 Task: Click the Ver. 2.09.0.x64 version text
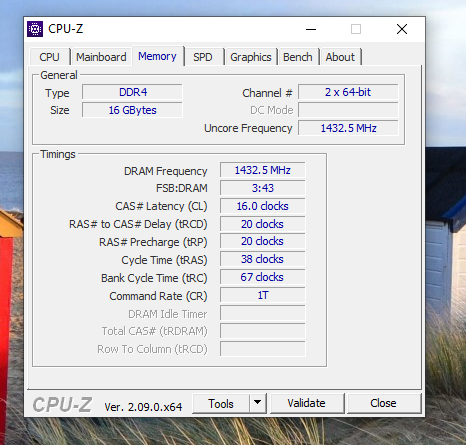click(x=143, y=407)
